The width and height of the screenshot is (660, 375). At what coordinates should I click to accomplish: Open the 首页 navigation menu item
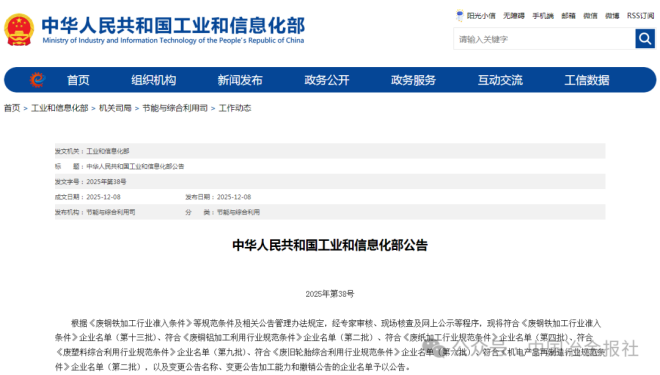tap(78, 80)
